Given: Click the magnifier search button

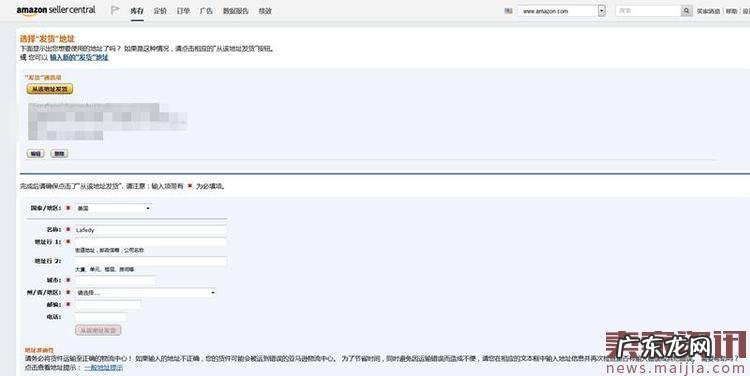Looking at the screenshot, I should pos(686,11).
